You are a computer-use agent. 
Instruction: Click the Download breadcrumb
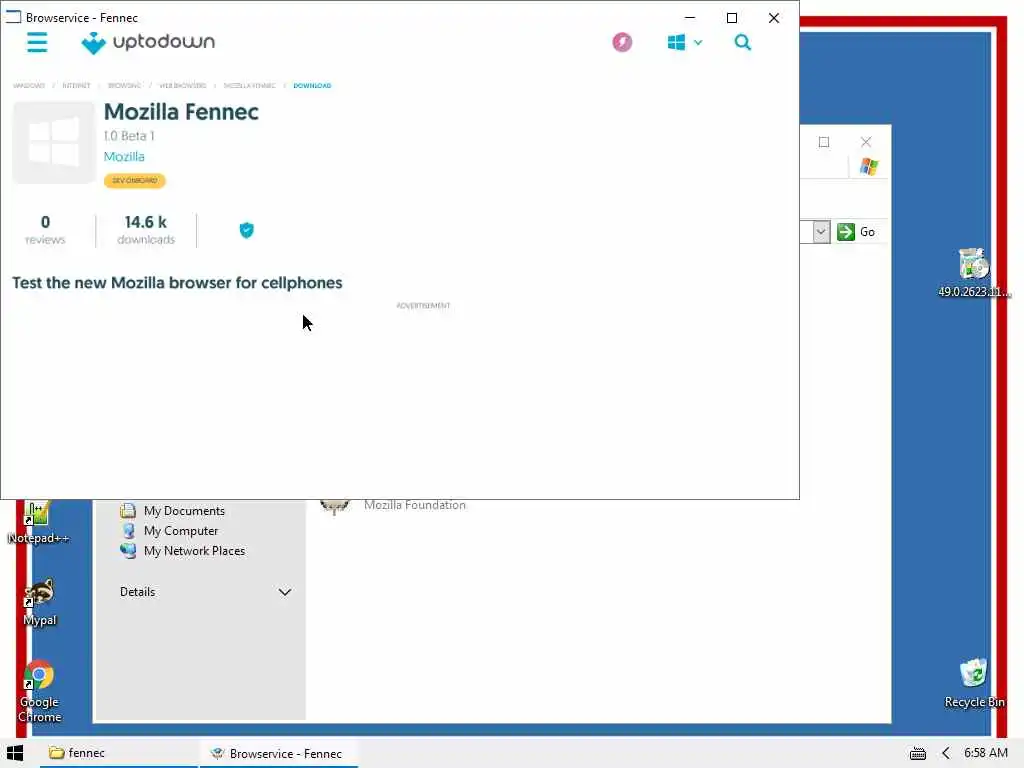tap(312, 86)
